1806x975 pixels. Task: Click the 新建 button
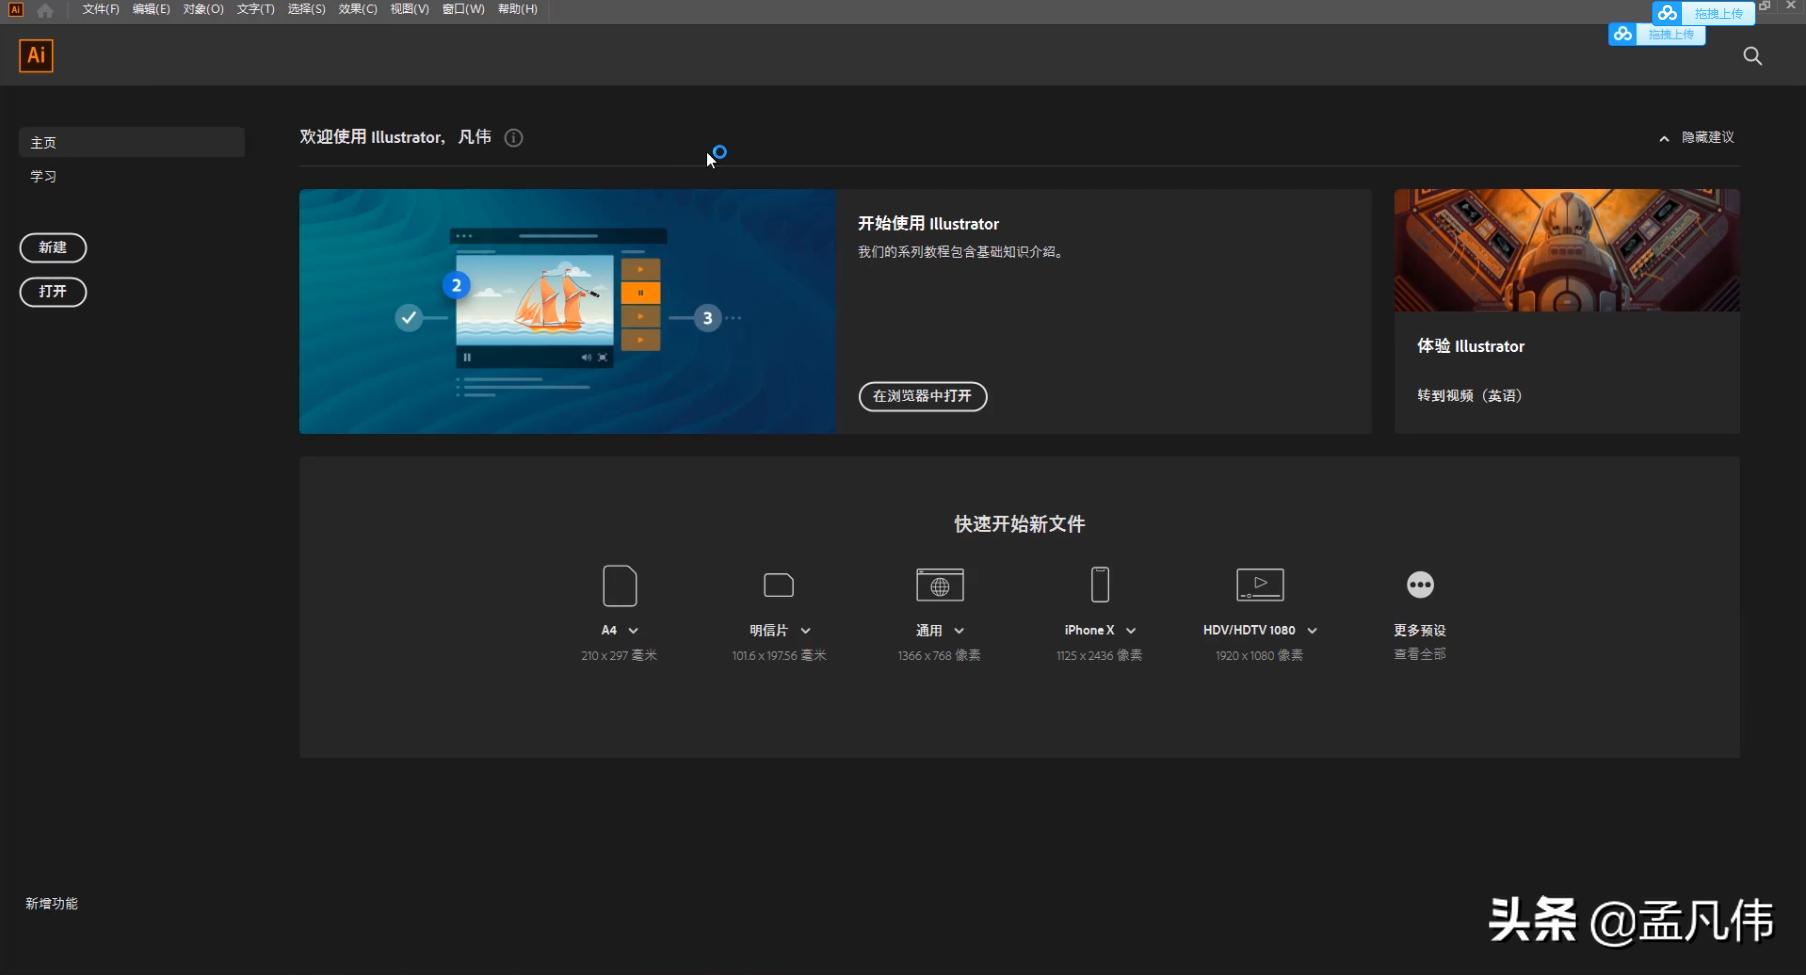53,248
